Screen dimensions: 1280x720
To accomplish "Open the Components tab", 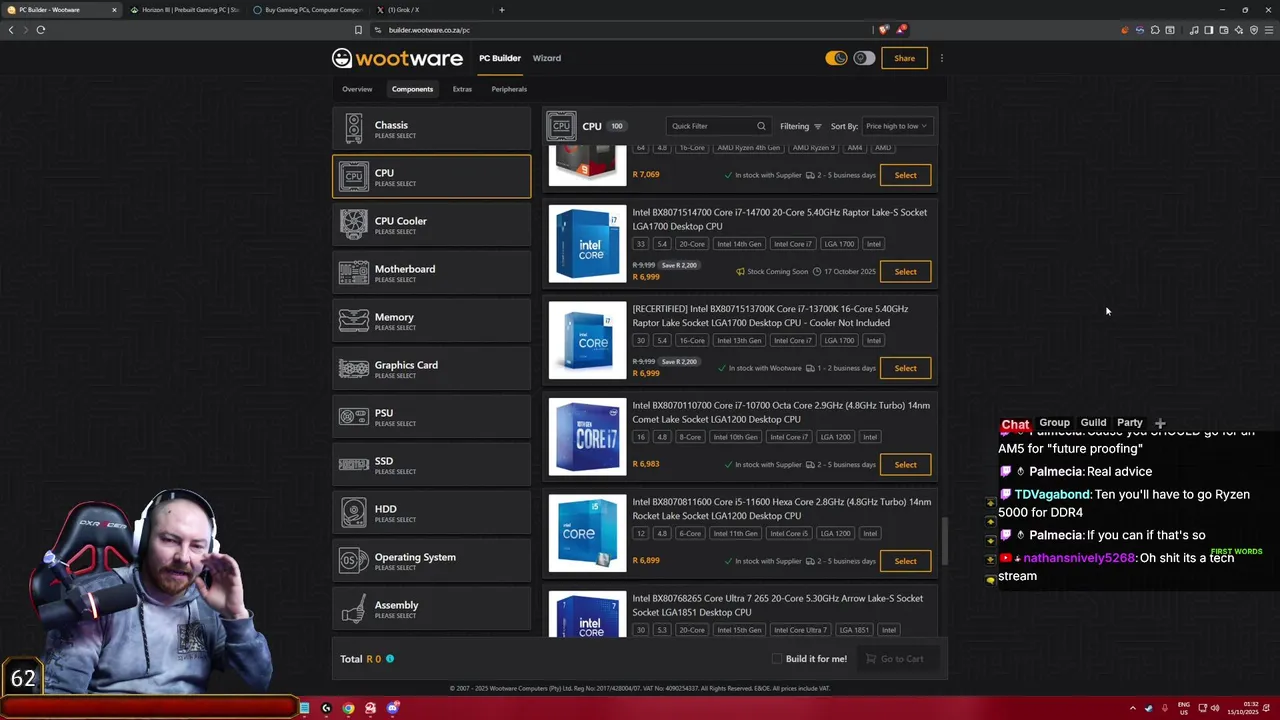I will pos(412,89).
